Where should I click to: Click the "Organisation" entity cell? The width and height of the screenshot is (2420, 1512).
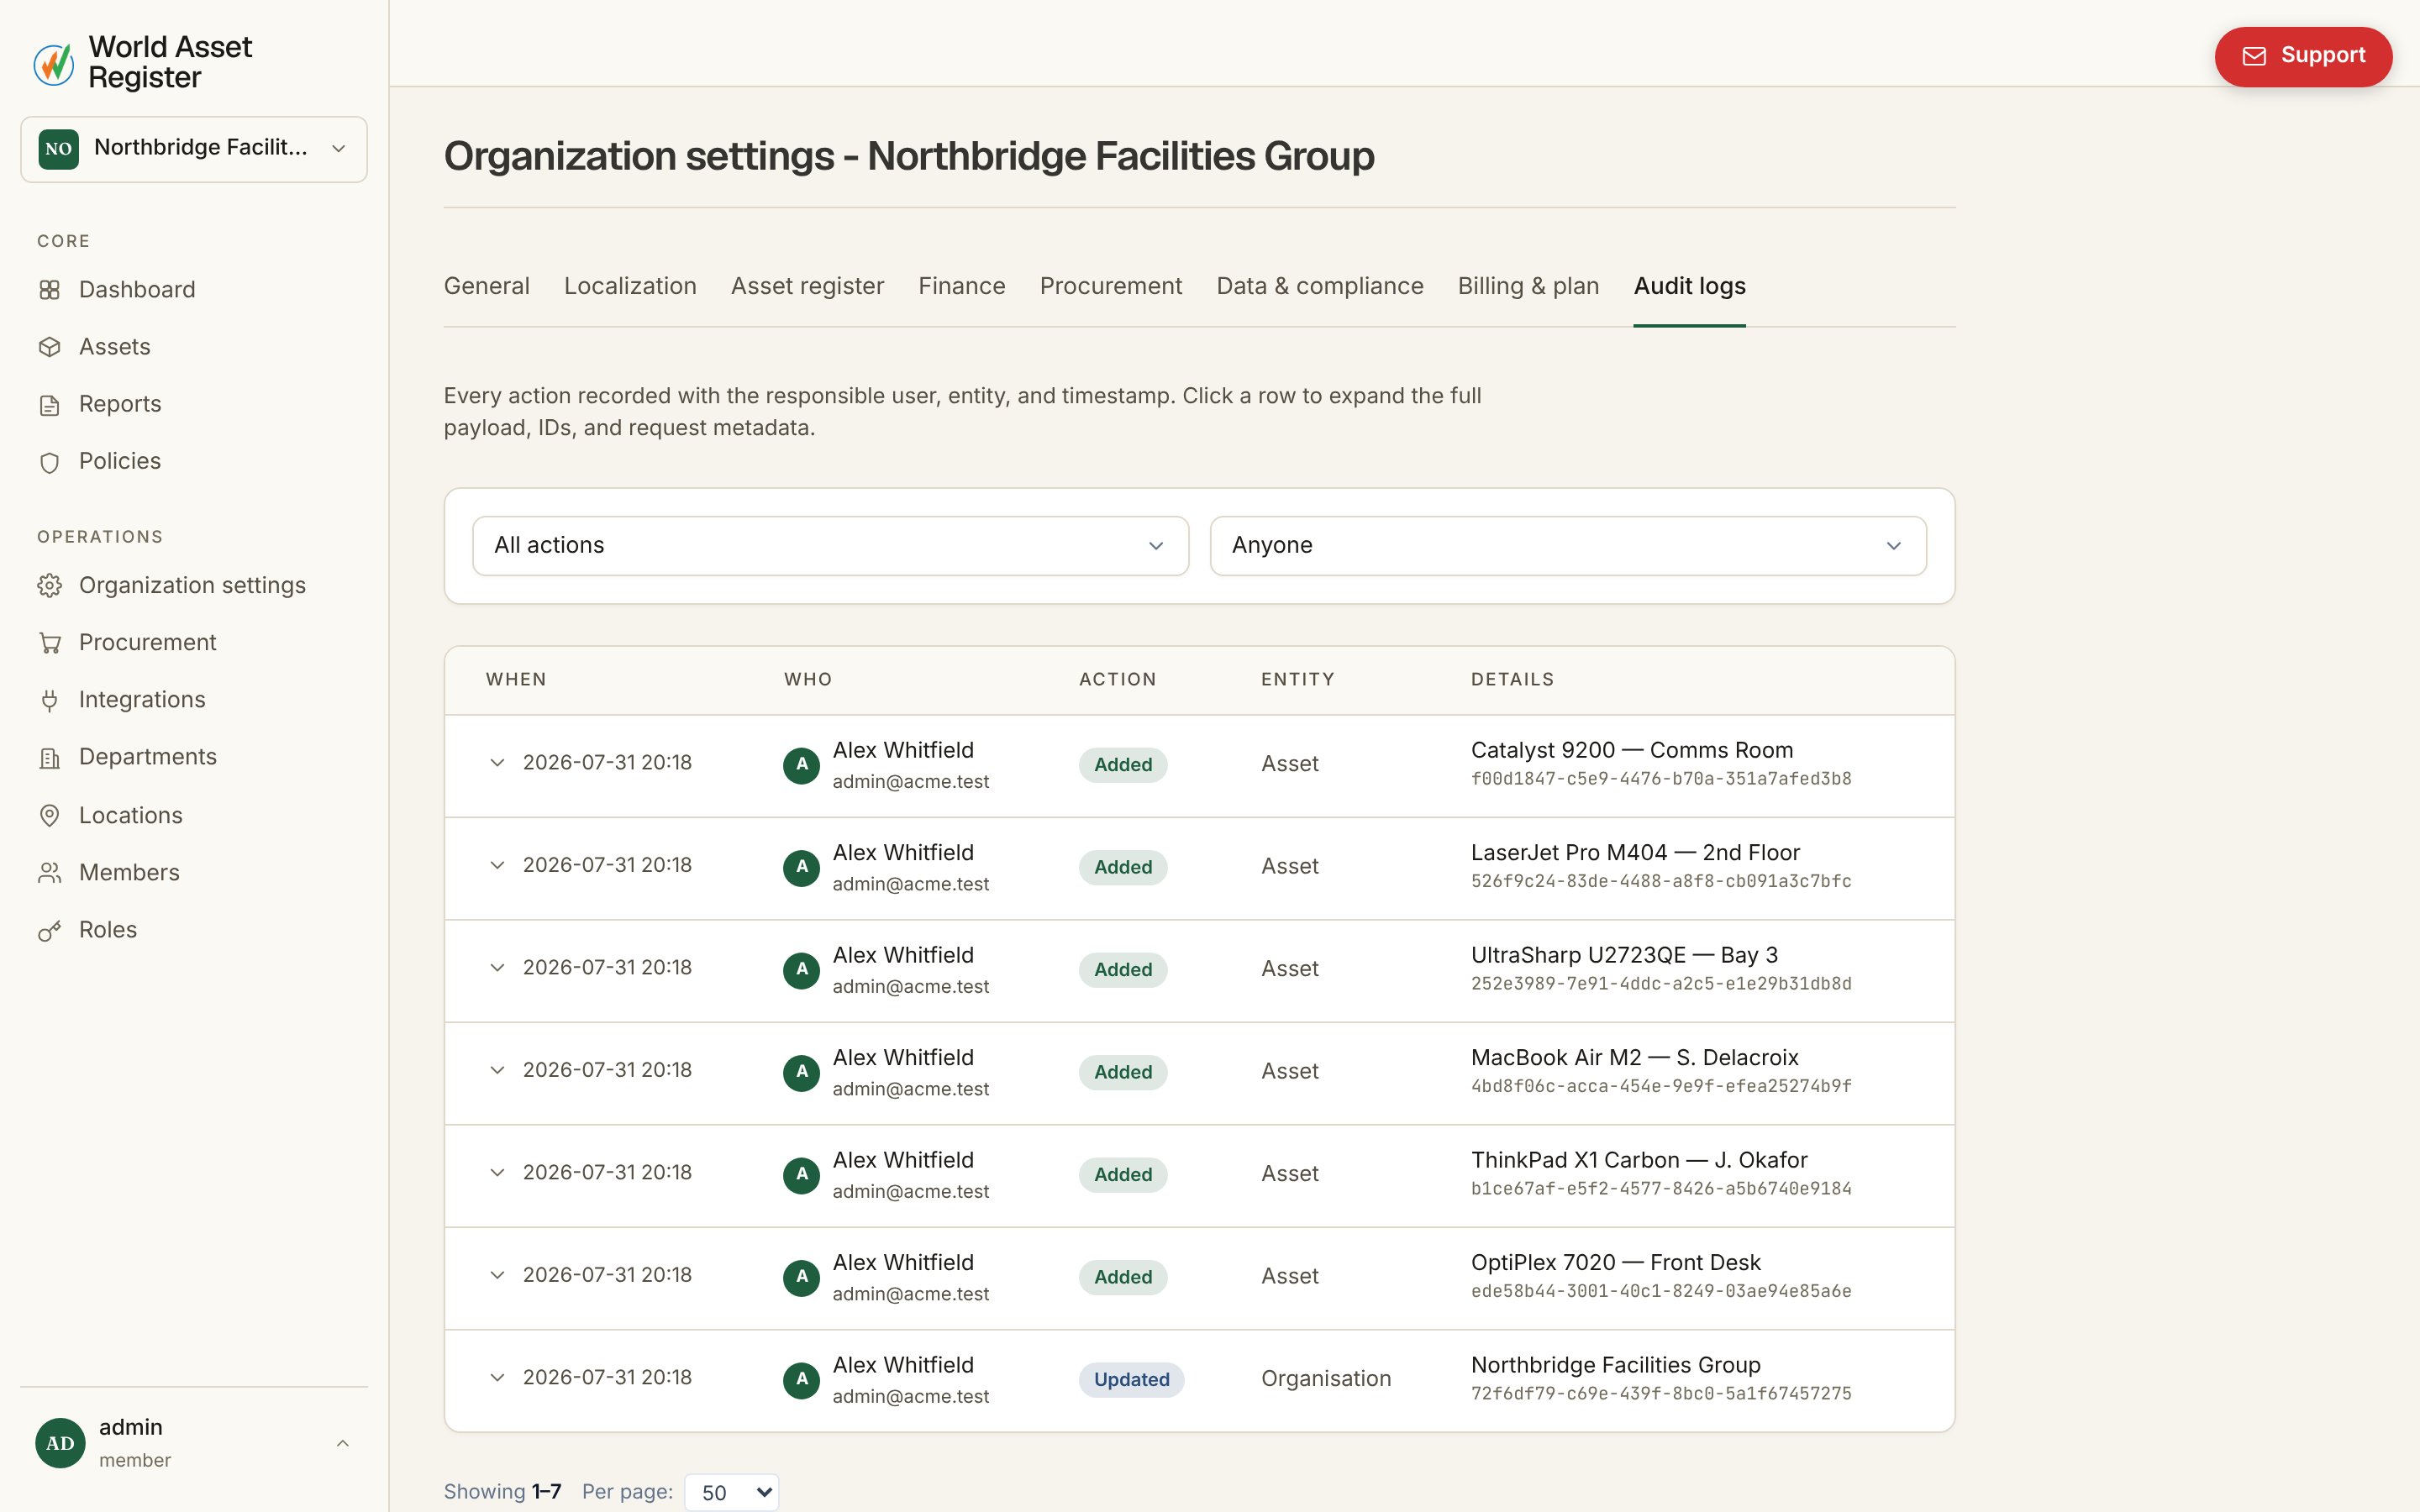[1326, 1379]
